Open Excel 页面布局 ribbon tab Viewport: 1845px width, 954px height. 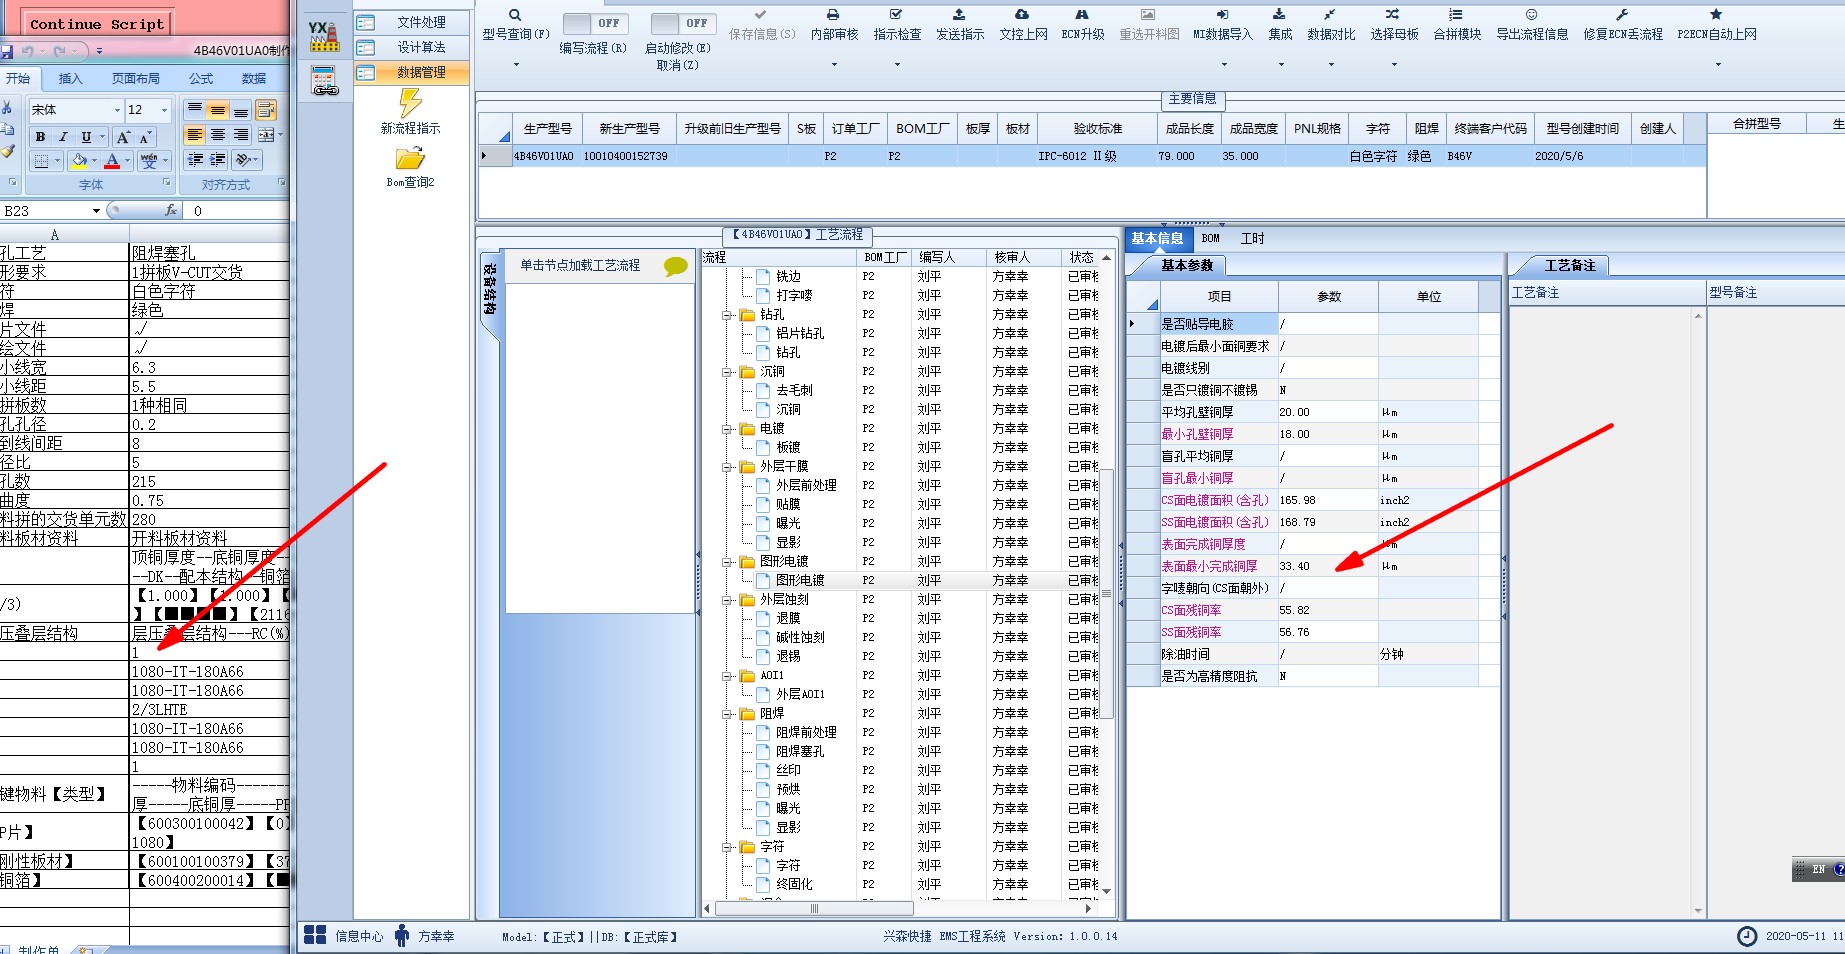[135, 78]
